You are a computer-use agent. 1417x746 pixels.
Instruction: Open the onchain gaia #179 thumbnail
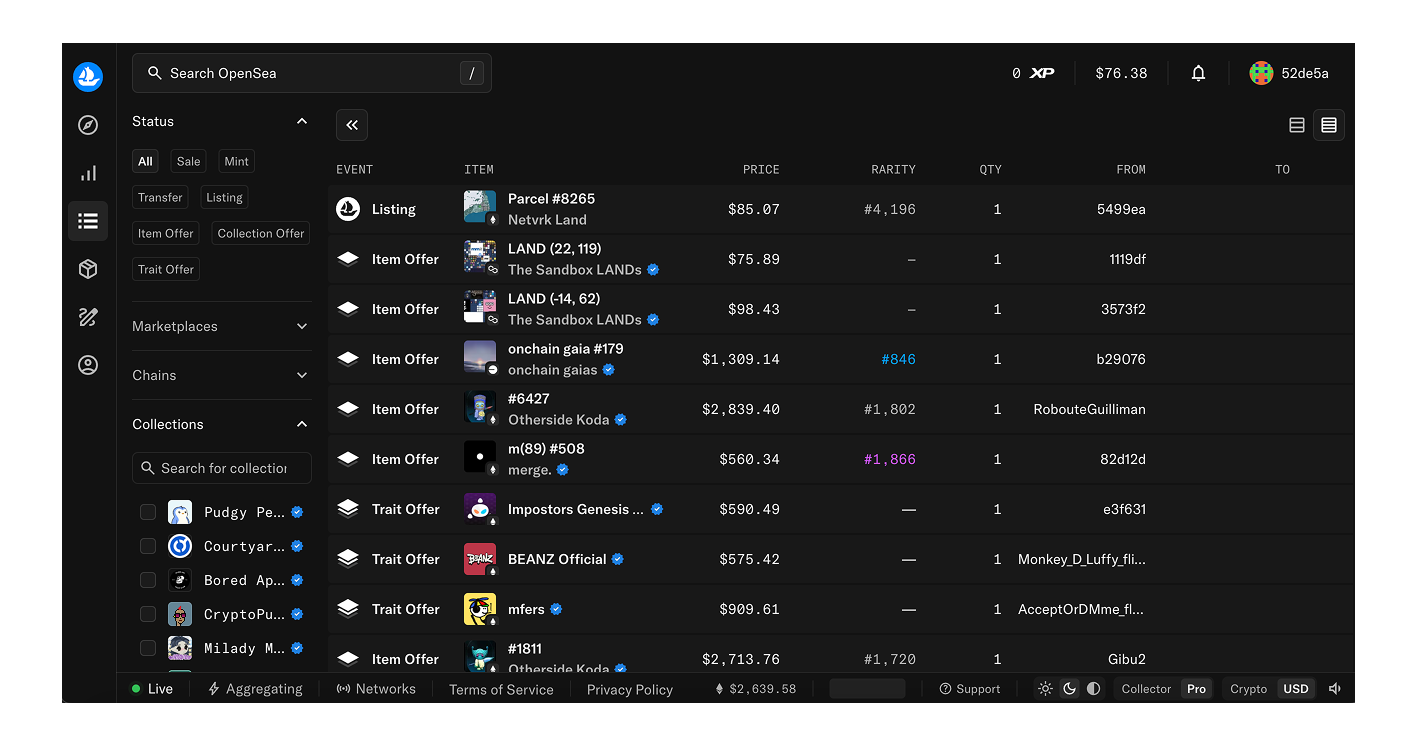480,357
